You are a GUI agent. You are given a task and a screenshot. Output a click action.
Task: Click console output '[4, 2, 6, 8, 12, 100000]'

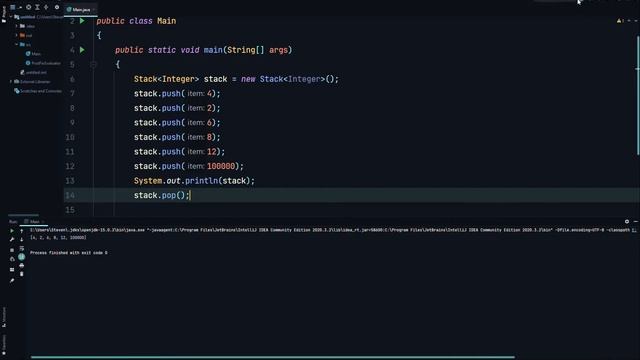click(58, 237)
